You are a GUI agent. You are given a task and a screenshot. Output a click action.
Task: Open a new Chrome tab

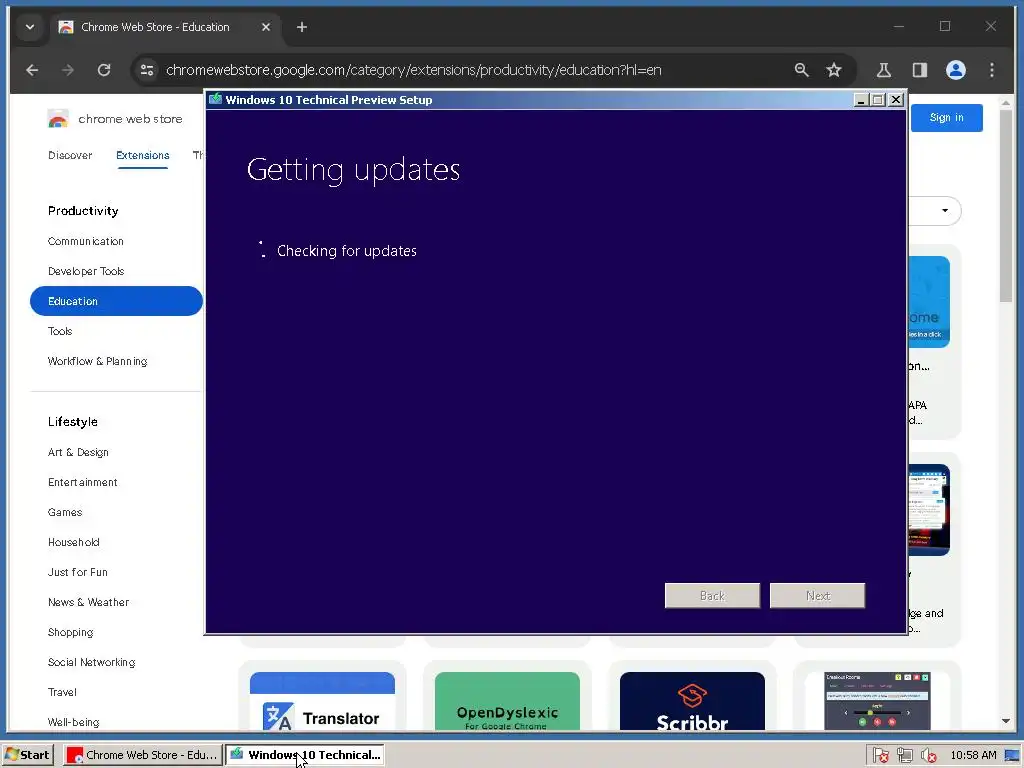pyautogui.click(x=302, y=27)
